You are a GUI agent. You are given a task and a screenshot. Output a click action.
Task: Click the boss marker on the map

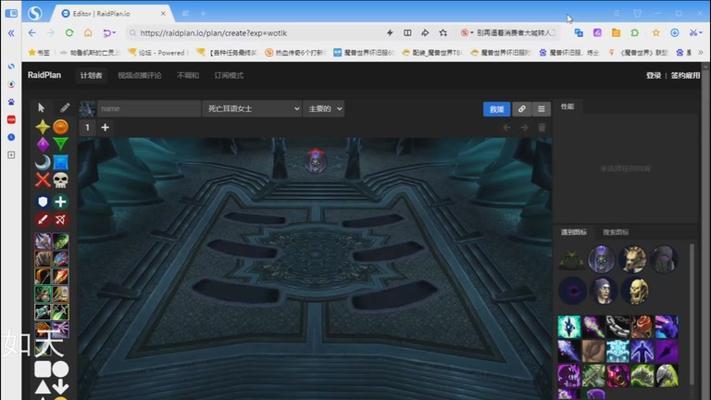[315, 160]
